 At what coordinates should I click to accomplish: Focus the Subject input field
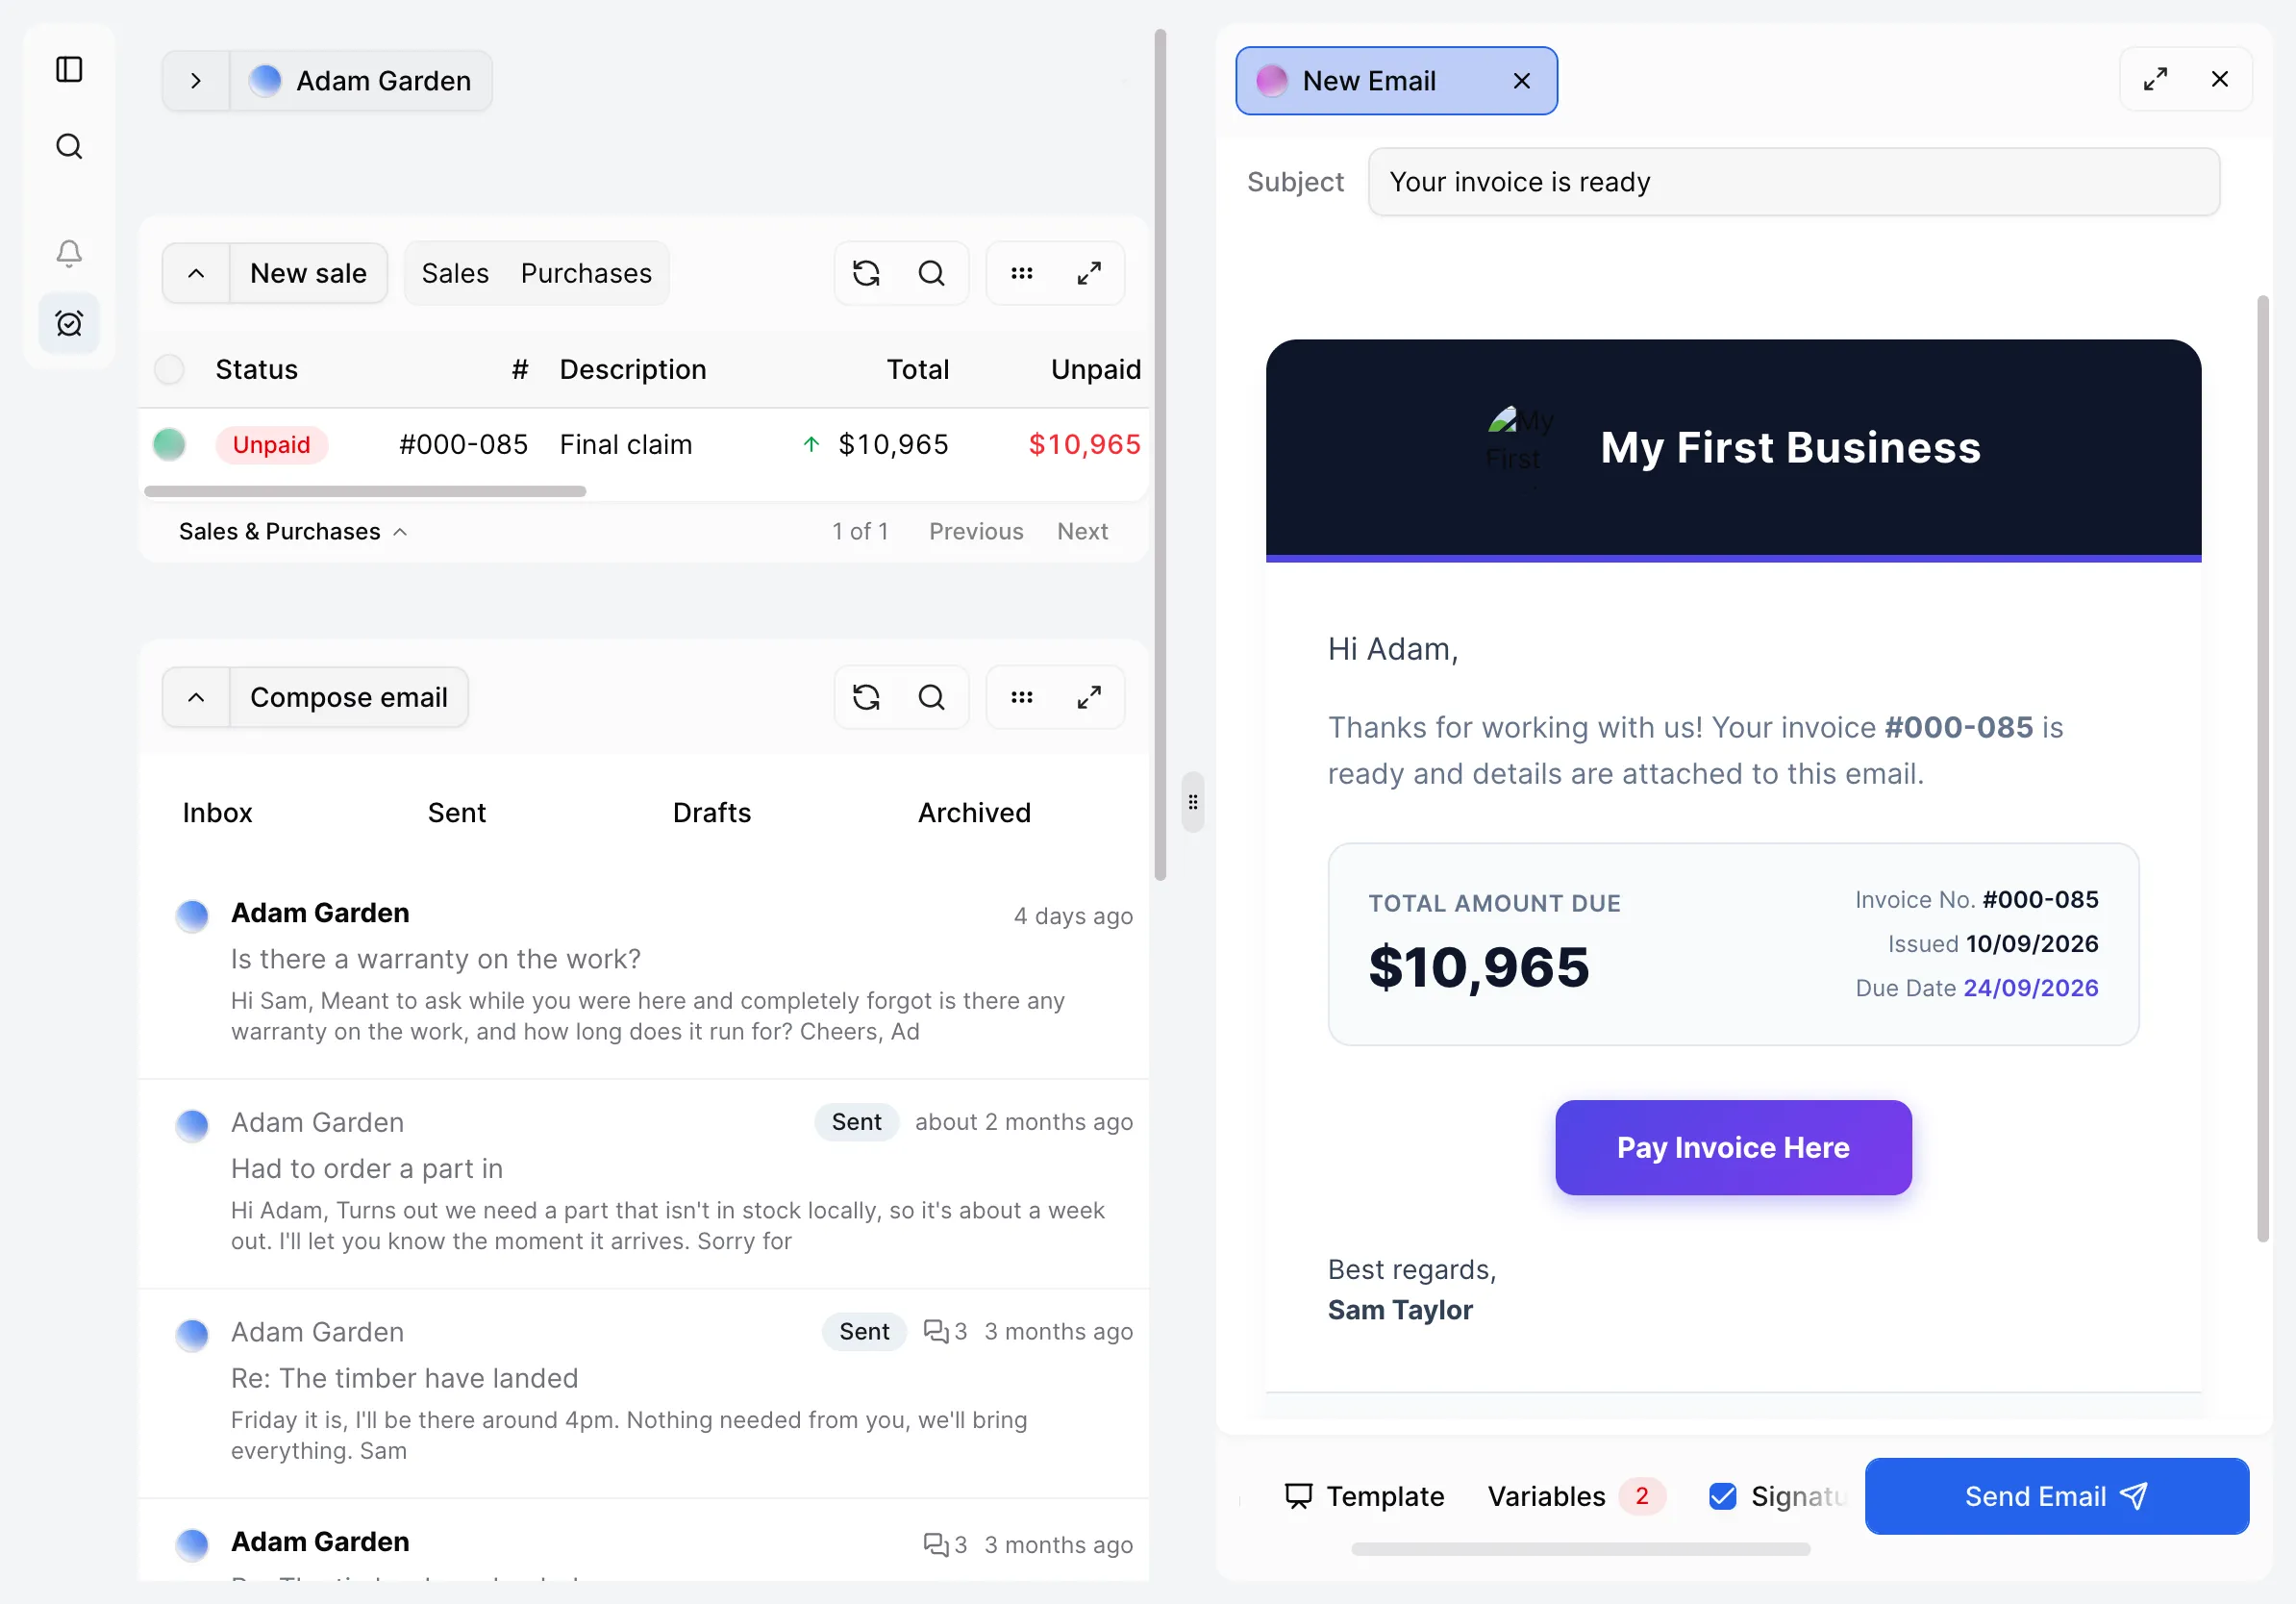pyautogui.click(x=1793, y=182)
